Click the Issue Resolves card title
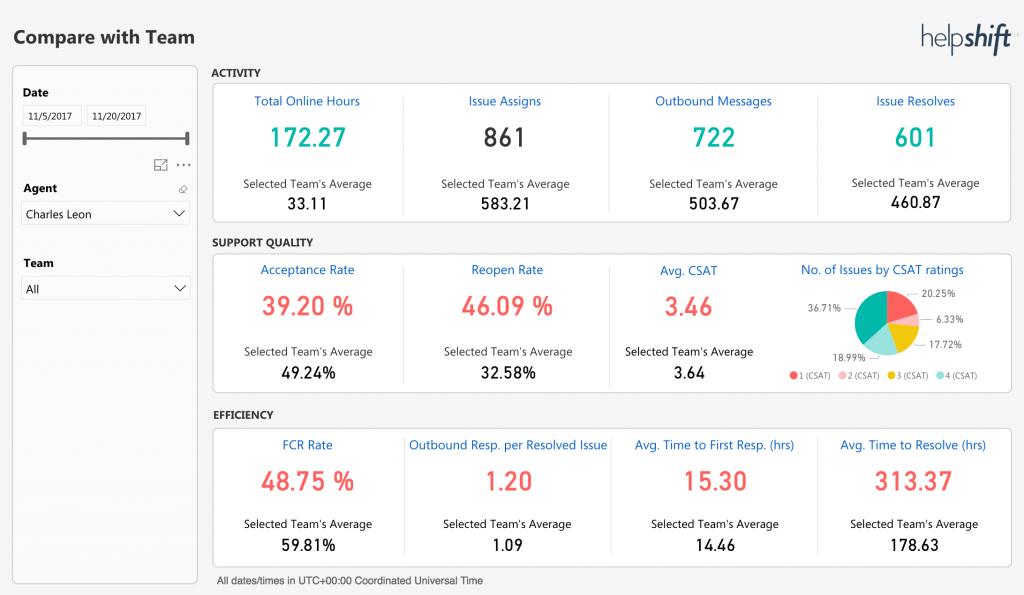The height and width of the screenshot is (595, 1024). tap(916, 101)
